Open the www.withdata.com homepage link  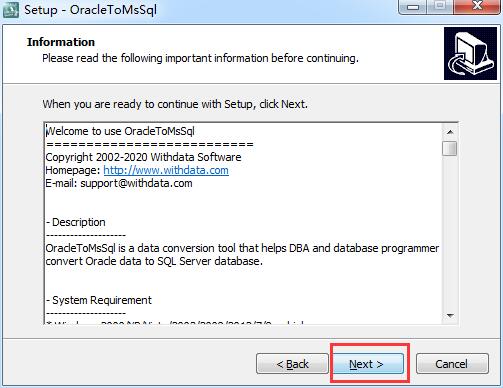pyautogui.click(x=166, y=170)
